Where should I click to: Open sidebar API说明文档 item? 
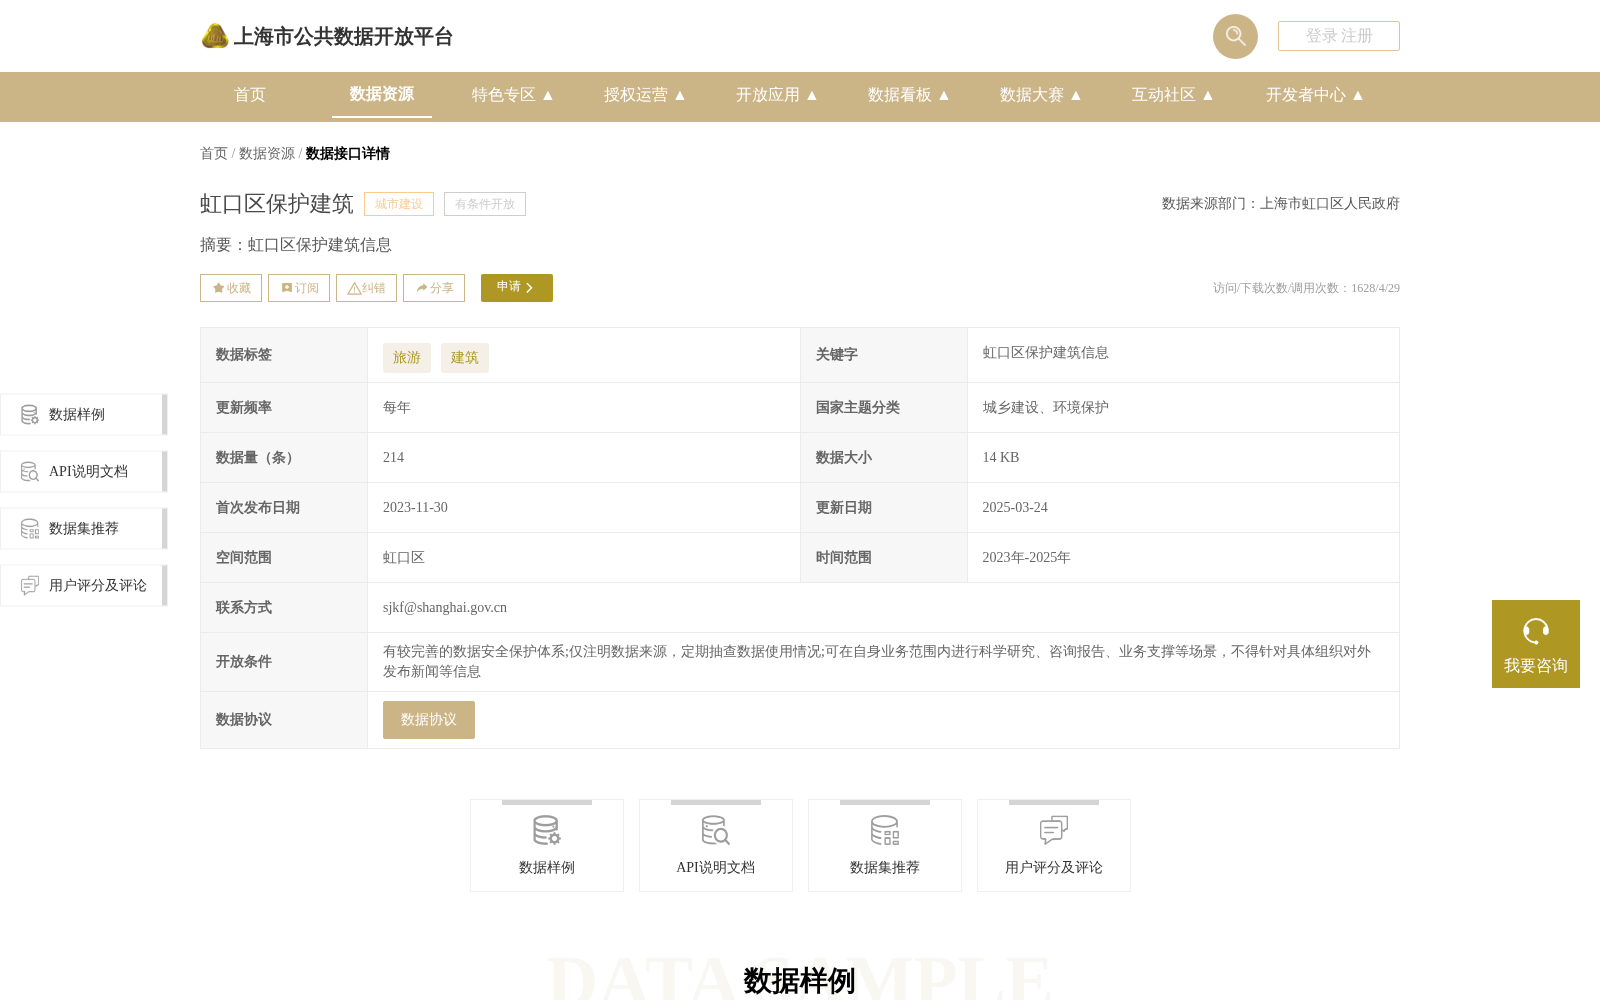(83, 471)
